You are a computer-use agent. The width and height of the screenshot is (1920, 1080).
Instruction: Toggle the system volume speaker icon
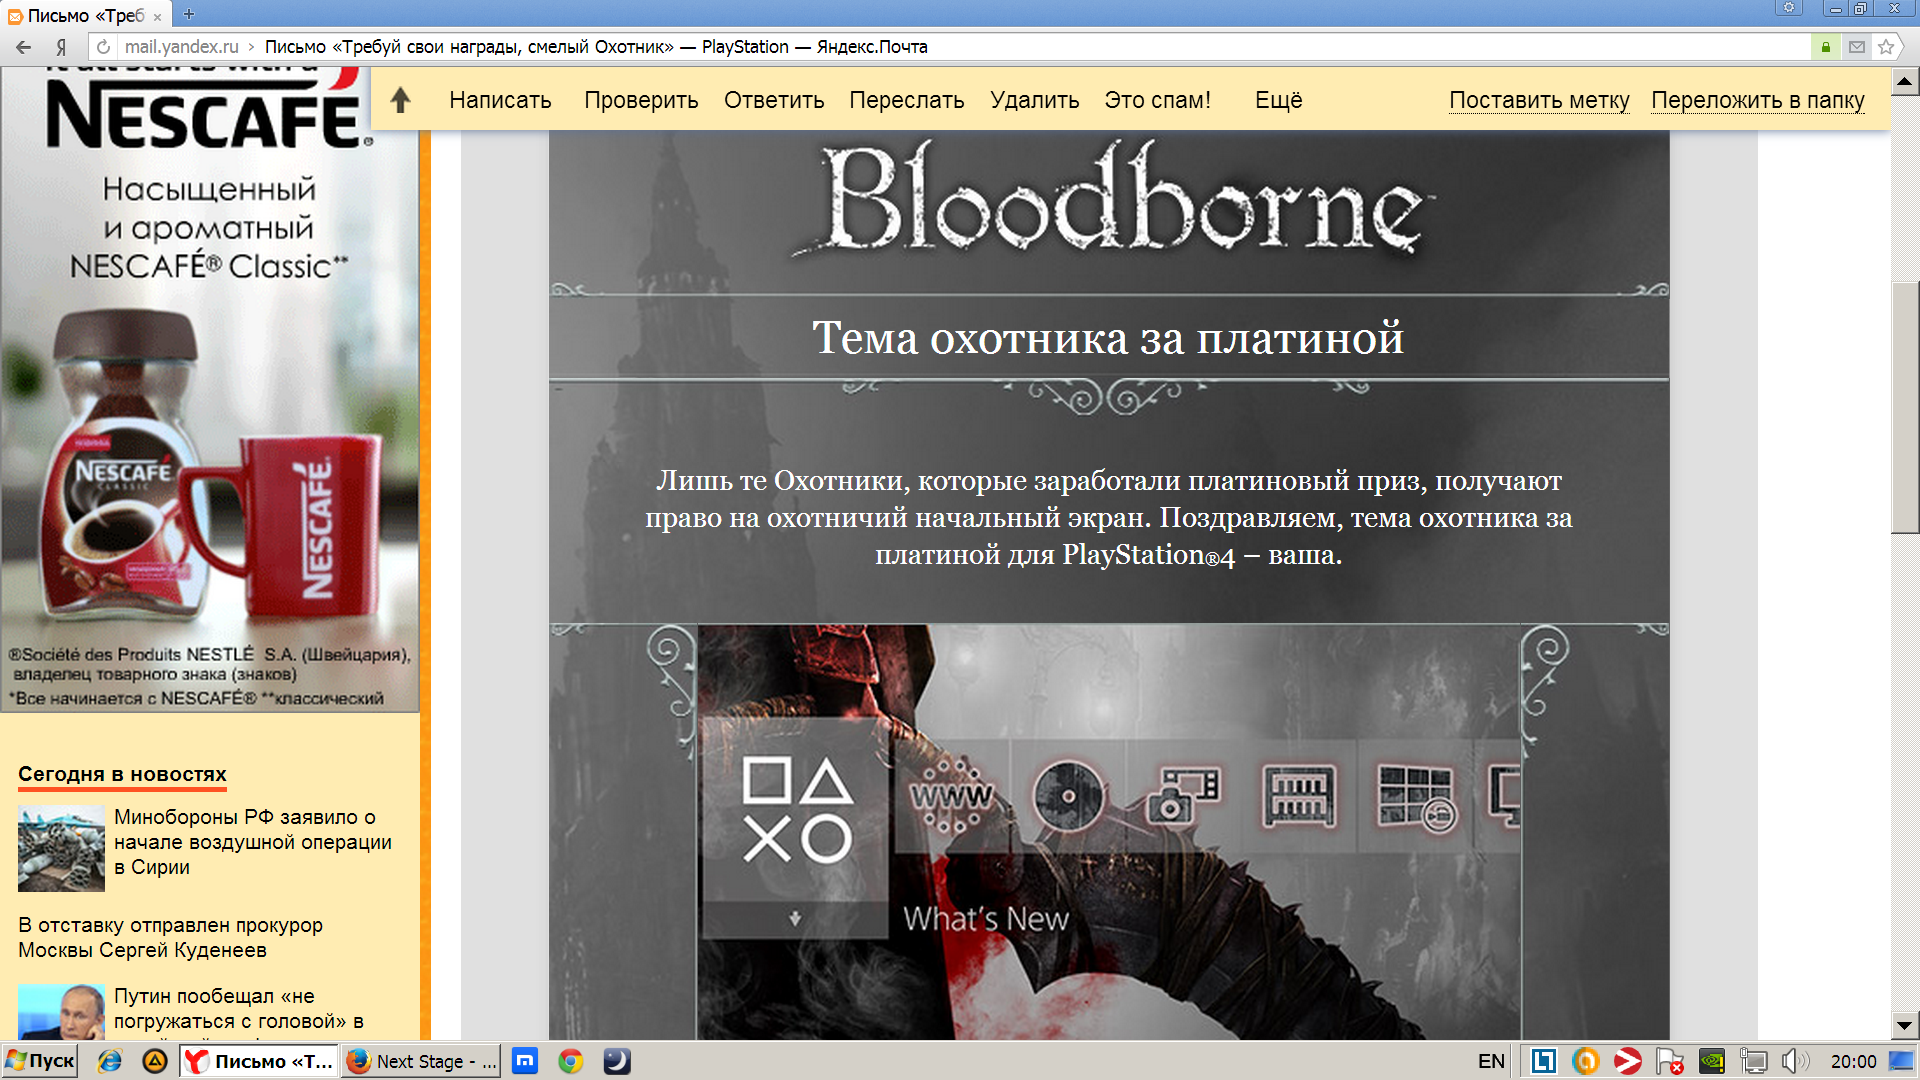[1794, 1061]
